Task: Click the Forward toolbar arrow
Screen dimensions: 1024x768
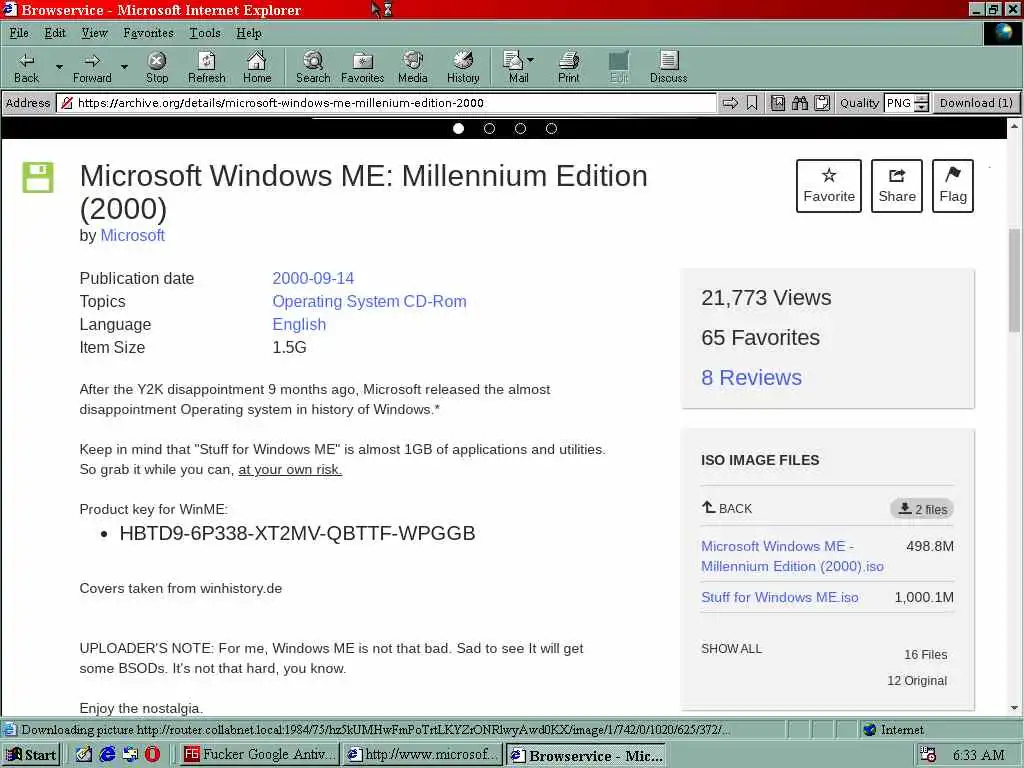Action: [x=92, y=67]
